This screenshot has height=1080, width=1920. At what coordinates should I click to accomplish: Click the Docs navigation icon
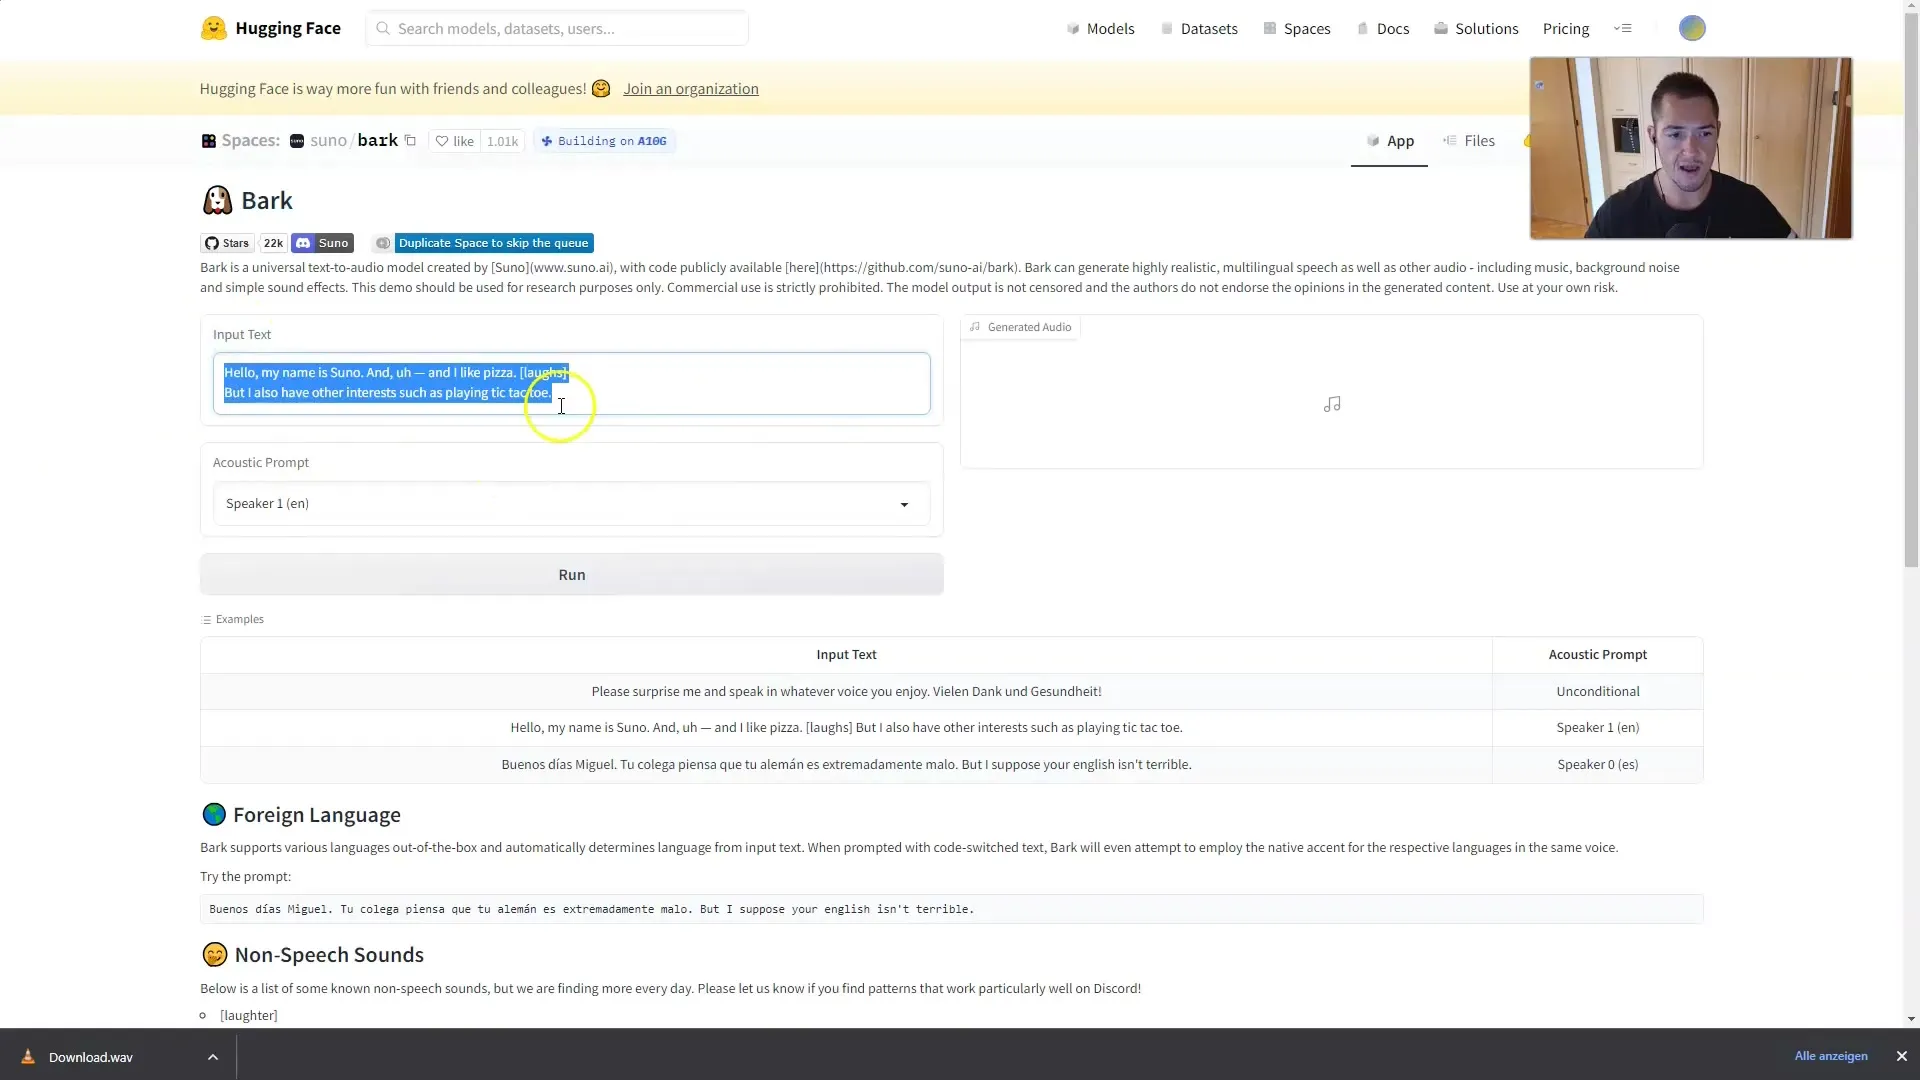tap(1361, 28)
